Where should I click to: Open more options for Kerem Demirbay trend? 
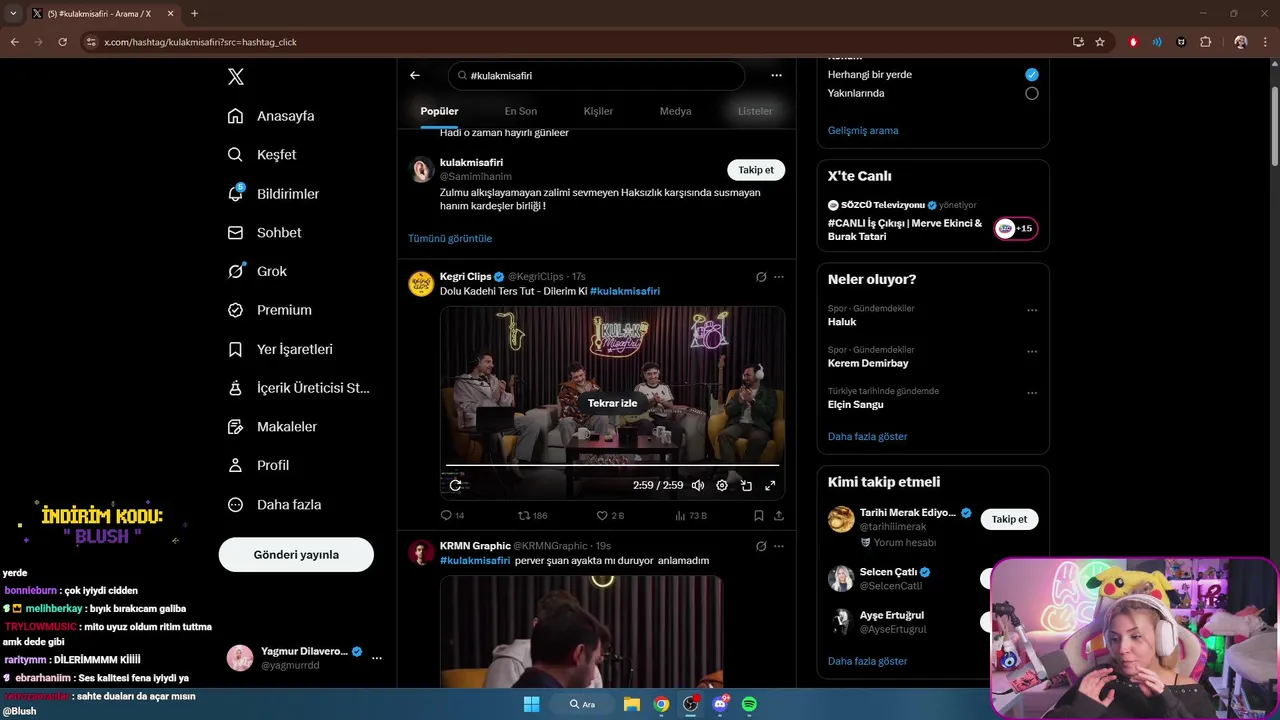(x=1032, y=352)
